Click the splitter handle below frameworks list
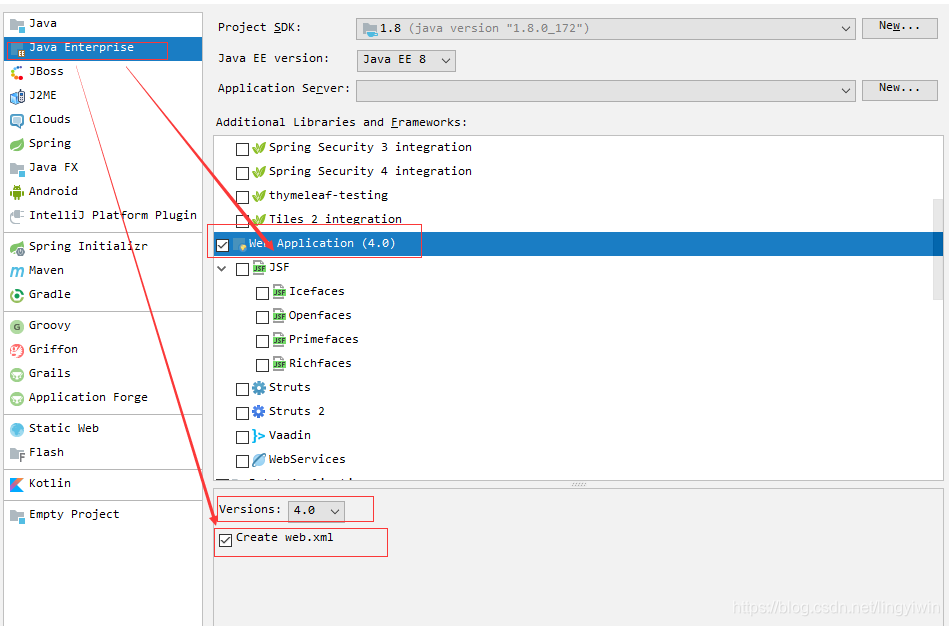This screenshot has width=949, height=626. 579,484
